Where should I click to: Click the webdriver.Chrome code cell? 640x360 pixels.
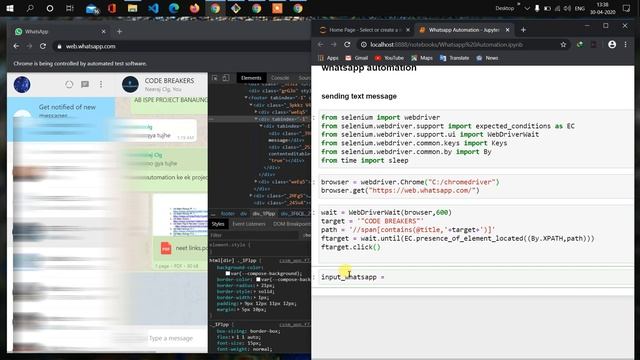476,187
